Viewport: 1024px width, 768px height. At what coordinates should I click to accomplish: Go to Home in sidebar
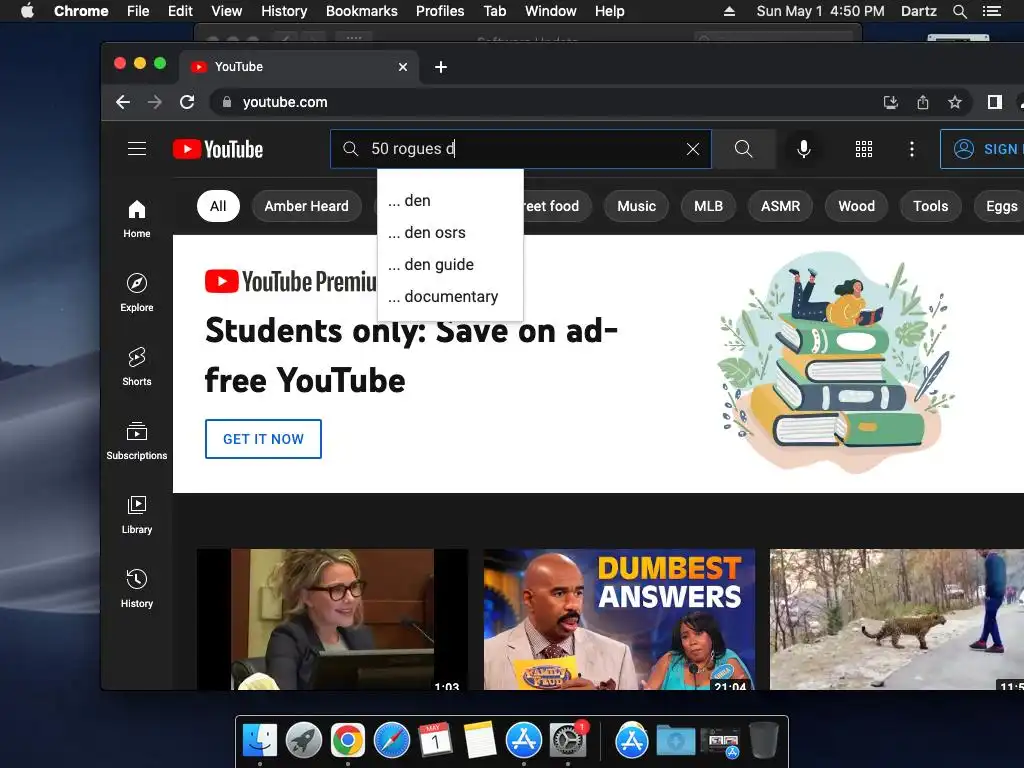(x=136, y=219)
